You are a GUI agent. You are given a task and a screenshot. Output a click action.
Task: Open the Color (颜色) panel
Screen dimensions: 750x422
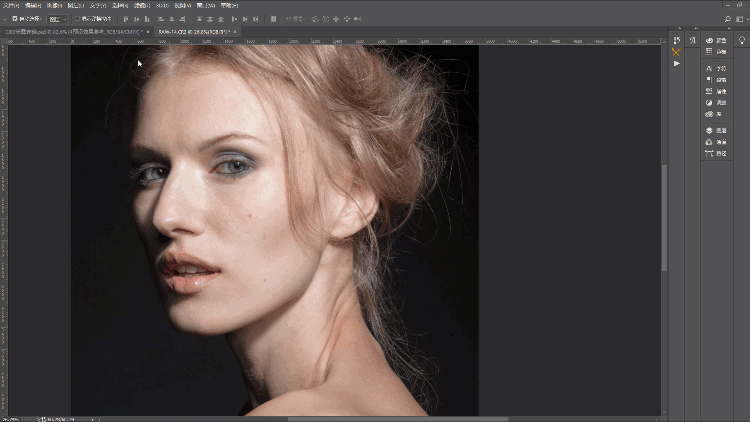coord(715,40)
